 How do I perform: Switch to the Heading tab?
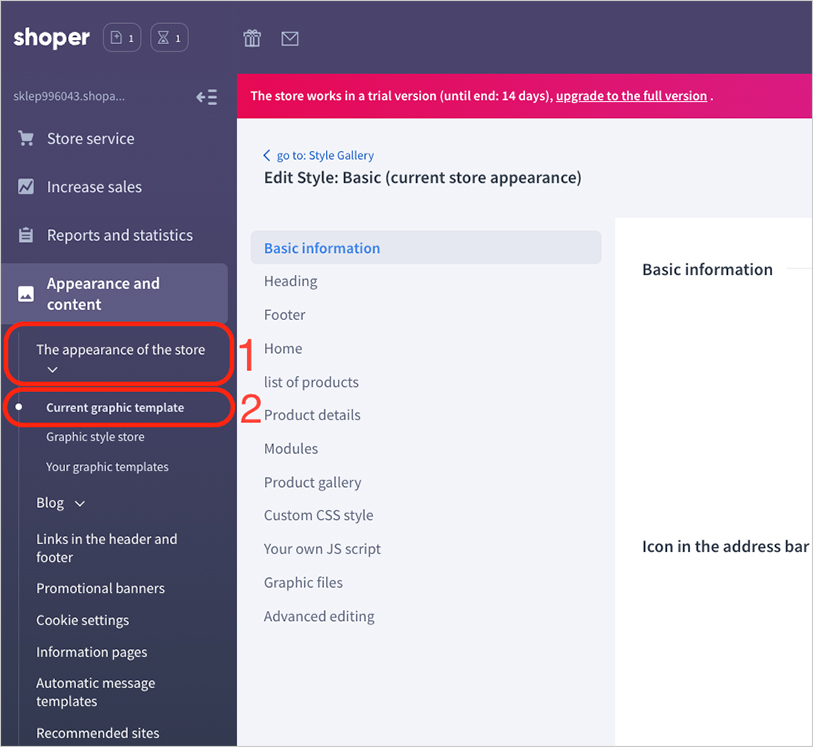tap(290, 281)
